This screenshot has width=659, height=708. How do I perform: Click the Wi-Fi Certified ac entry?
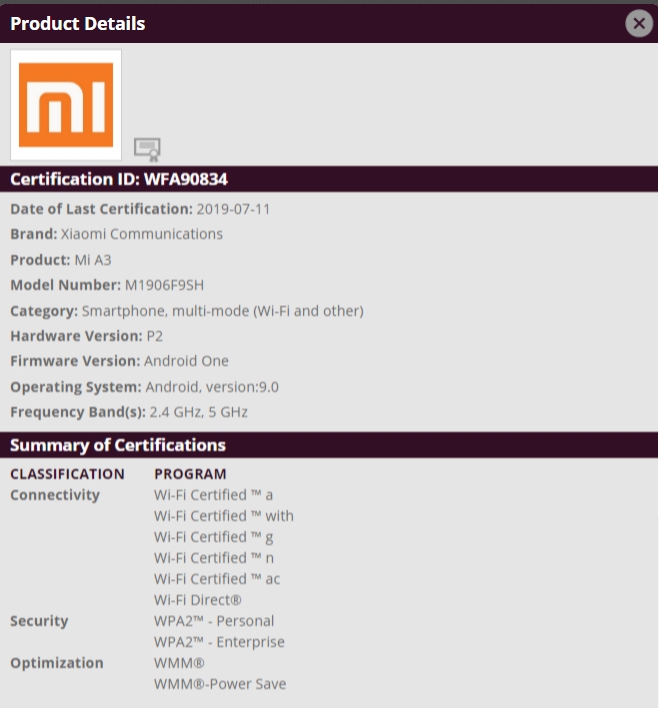(x=217, y=579)
